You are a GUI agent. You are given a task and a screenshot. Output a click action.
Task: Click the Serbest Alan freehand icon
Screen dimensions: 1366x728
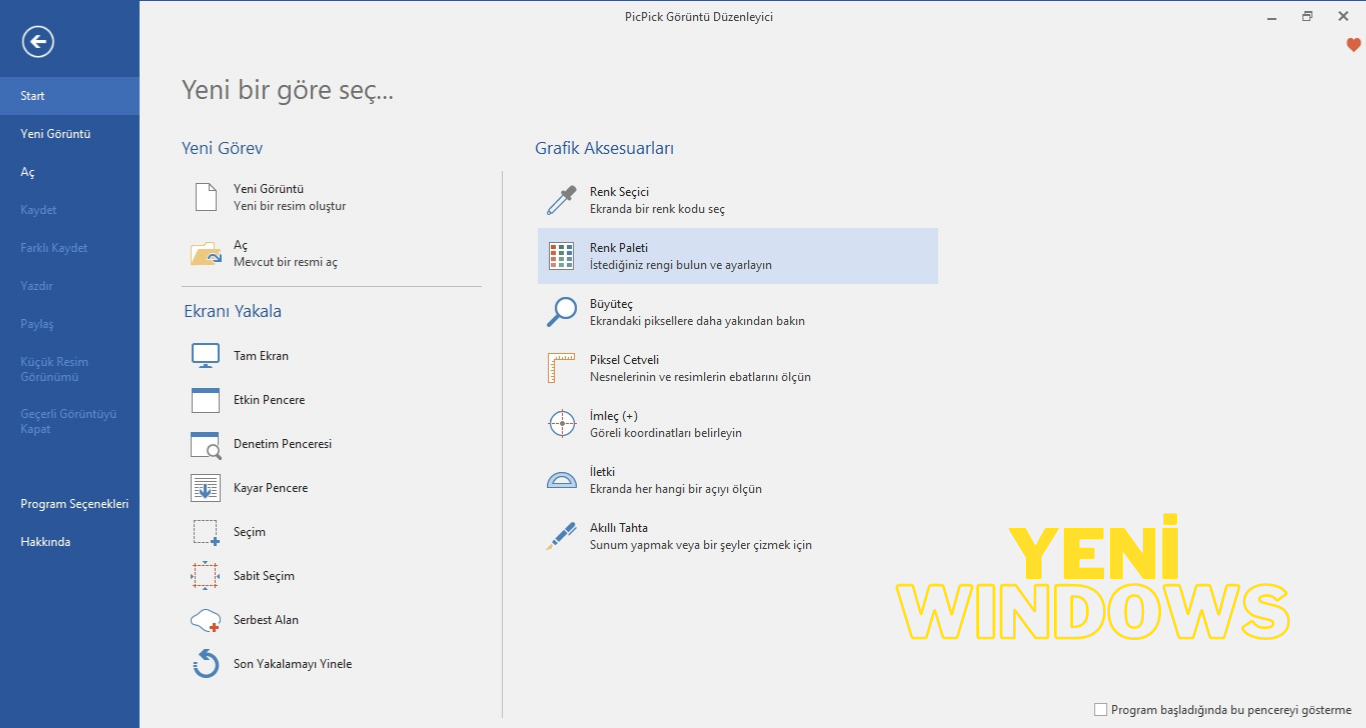(x=205, y=620)
